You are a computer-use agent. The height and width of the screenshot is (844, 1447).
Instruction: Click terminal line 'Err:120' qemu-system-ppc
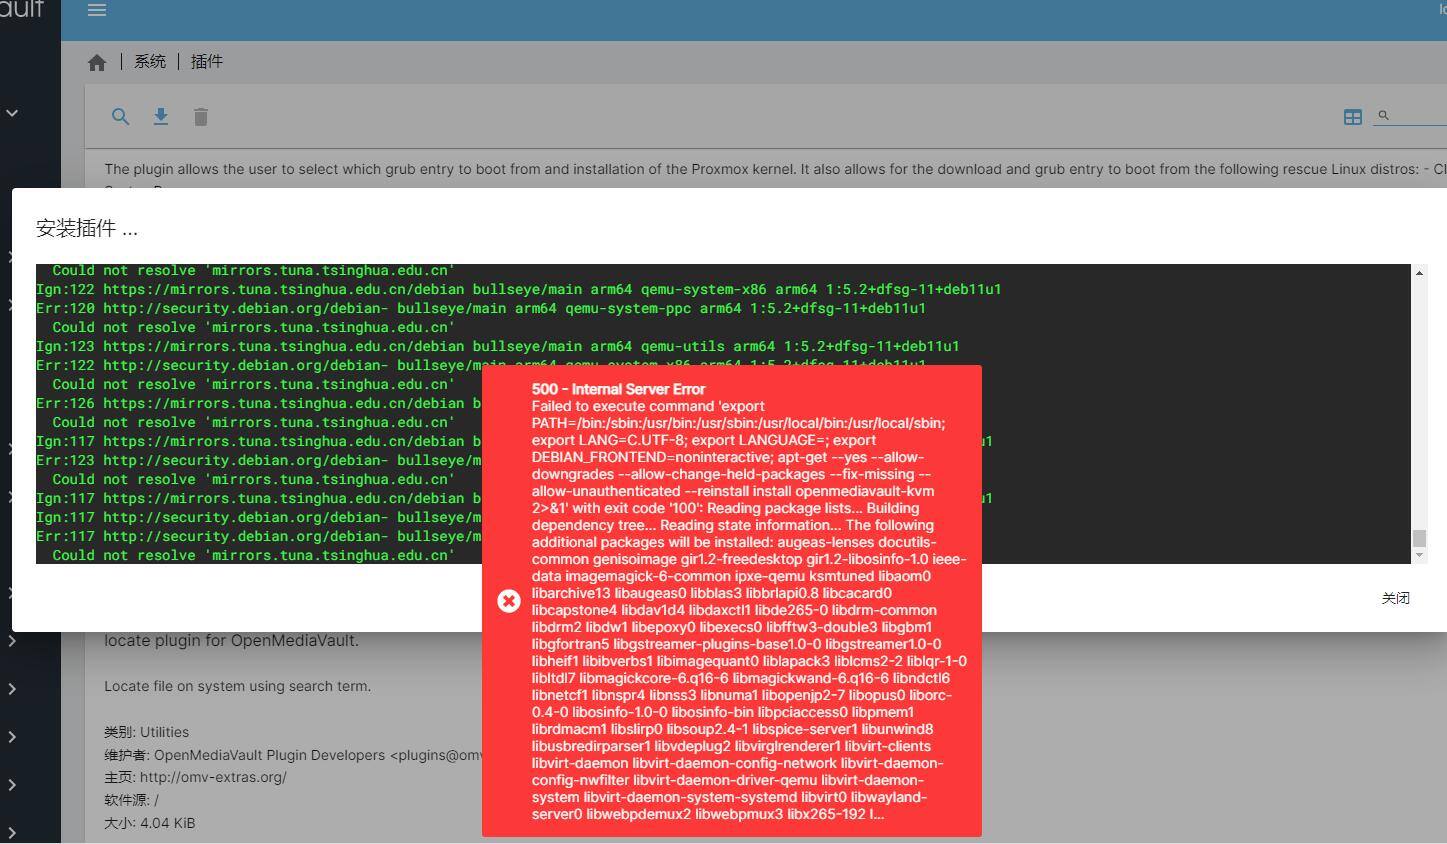click(x=481, y=308)
